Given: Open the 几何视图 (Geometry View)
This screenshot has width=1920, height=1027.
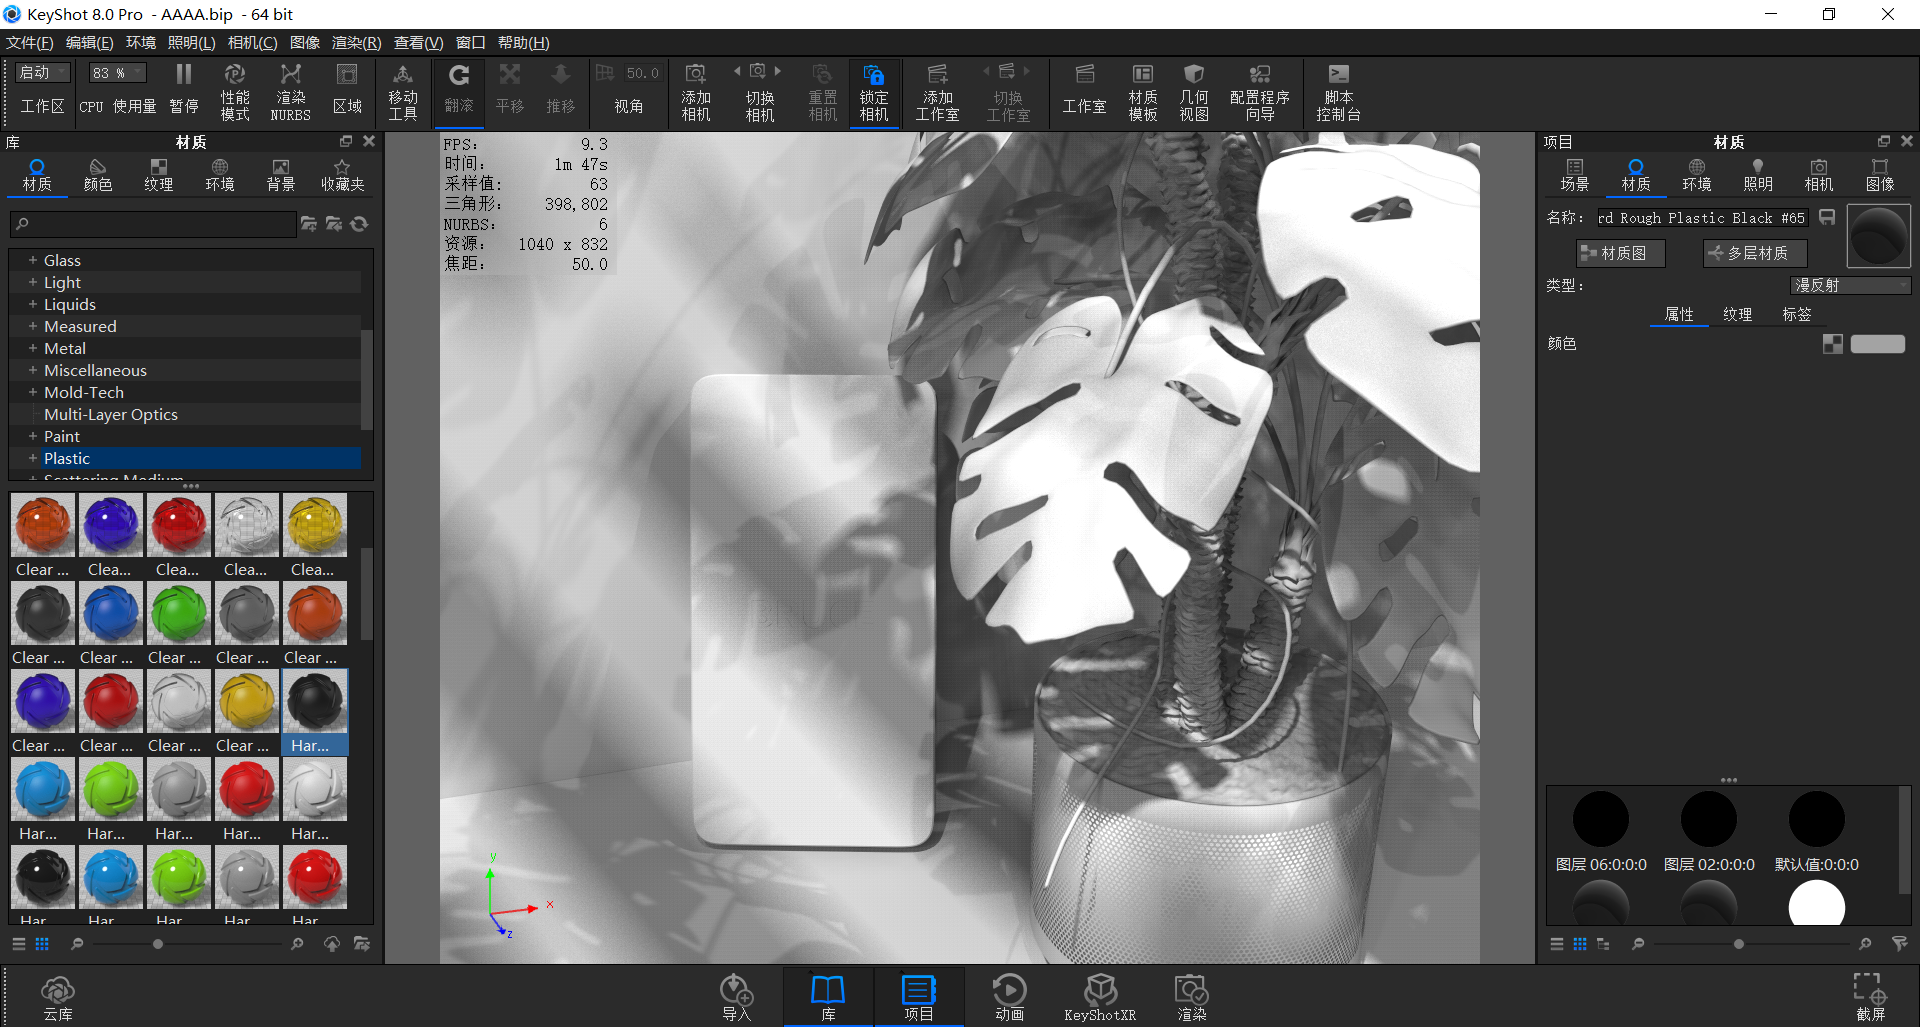Looking at the screenshot, I should pos(1193,90).
